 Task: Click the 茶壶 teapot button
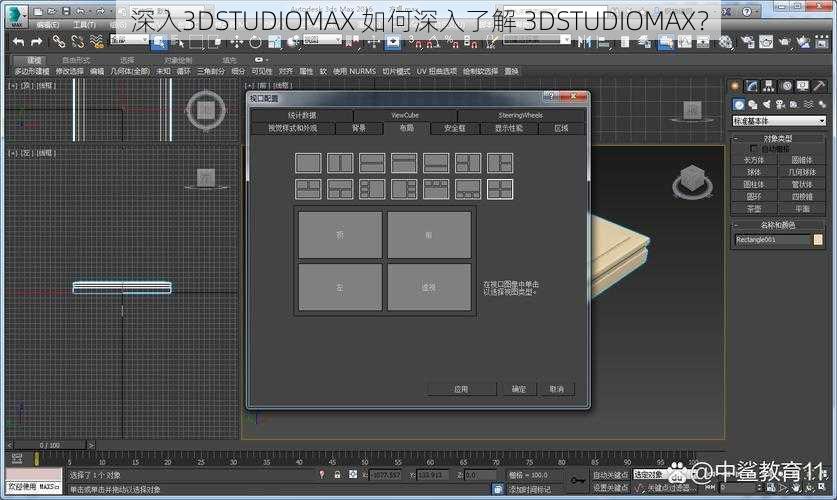pyautogui.click(x=754, y=209)
